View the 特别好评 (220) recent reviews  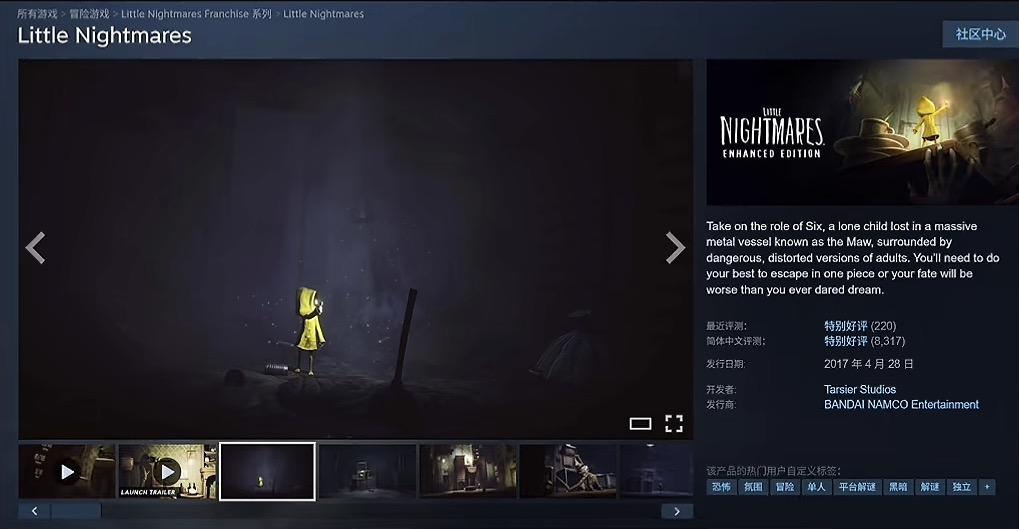845,326
